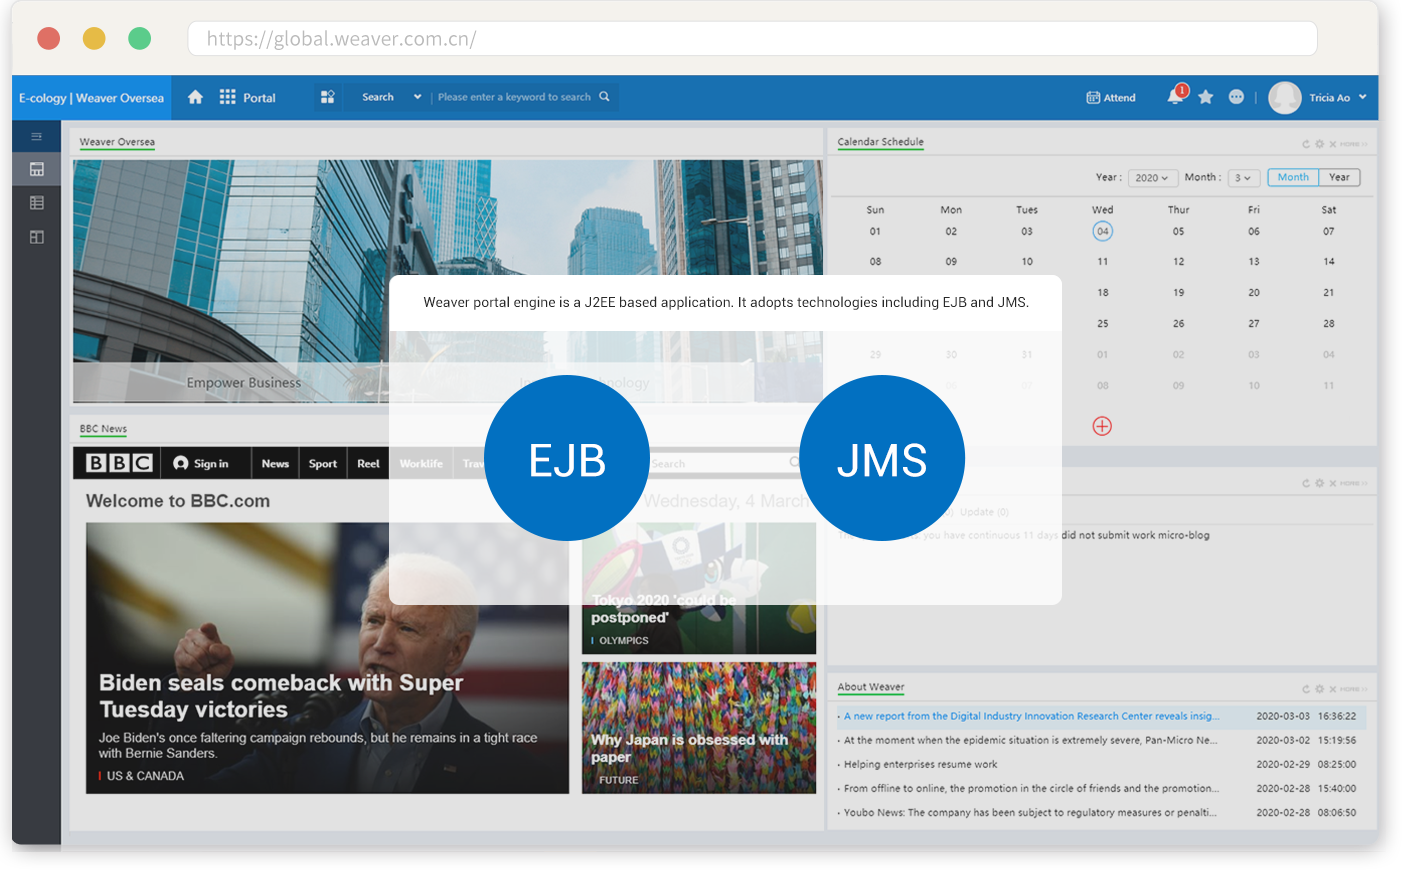The height and width of the screenshot is (875, 1425).
Task: Go to the Home icon in top bar
Action: point(195,97)
